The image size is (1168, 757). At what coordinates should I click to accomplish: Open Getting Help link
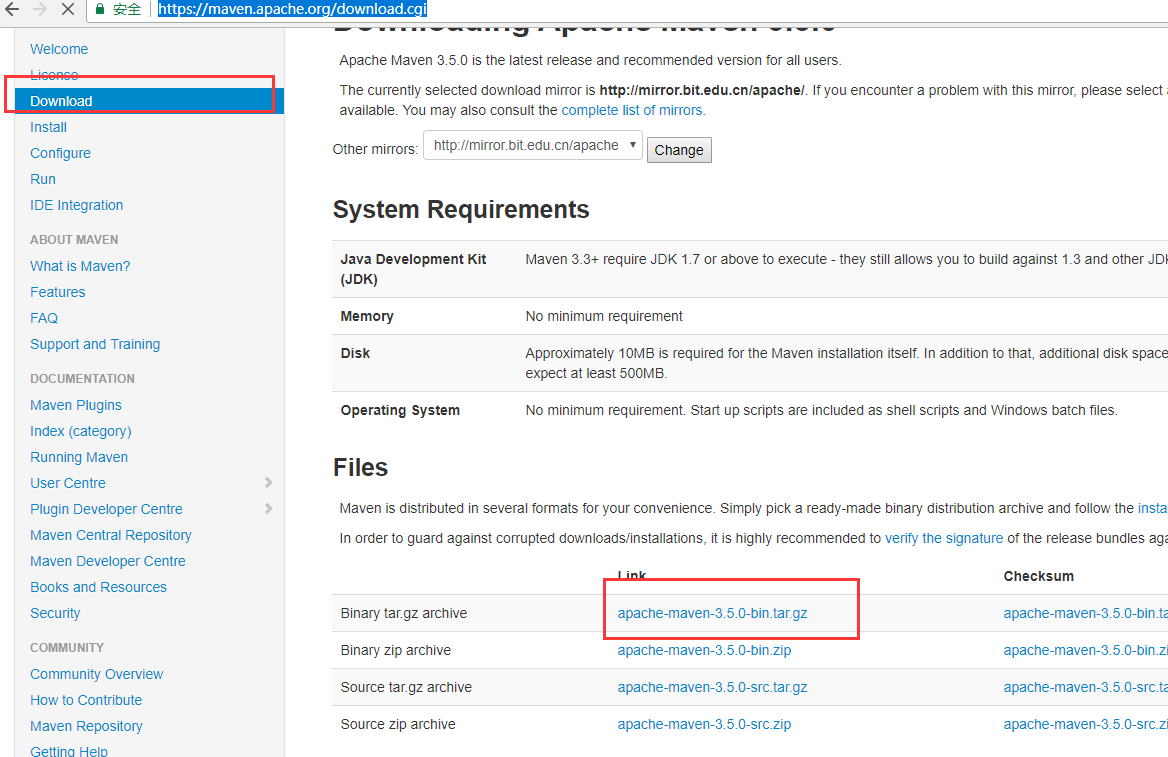point(69,751)
